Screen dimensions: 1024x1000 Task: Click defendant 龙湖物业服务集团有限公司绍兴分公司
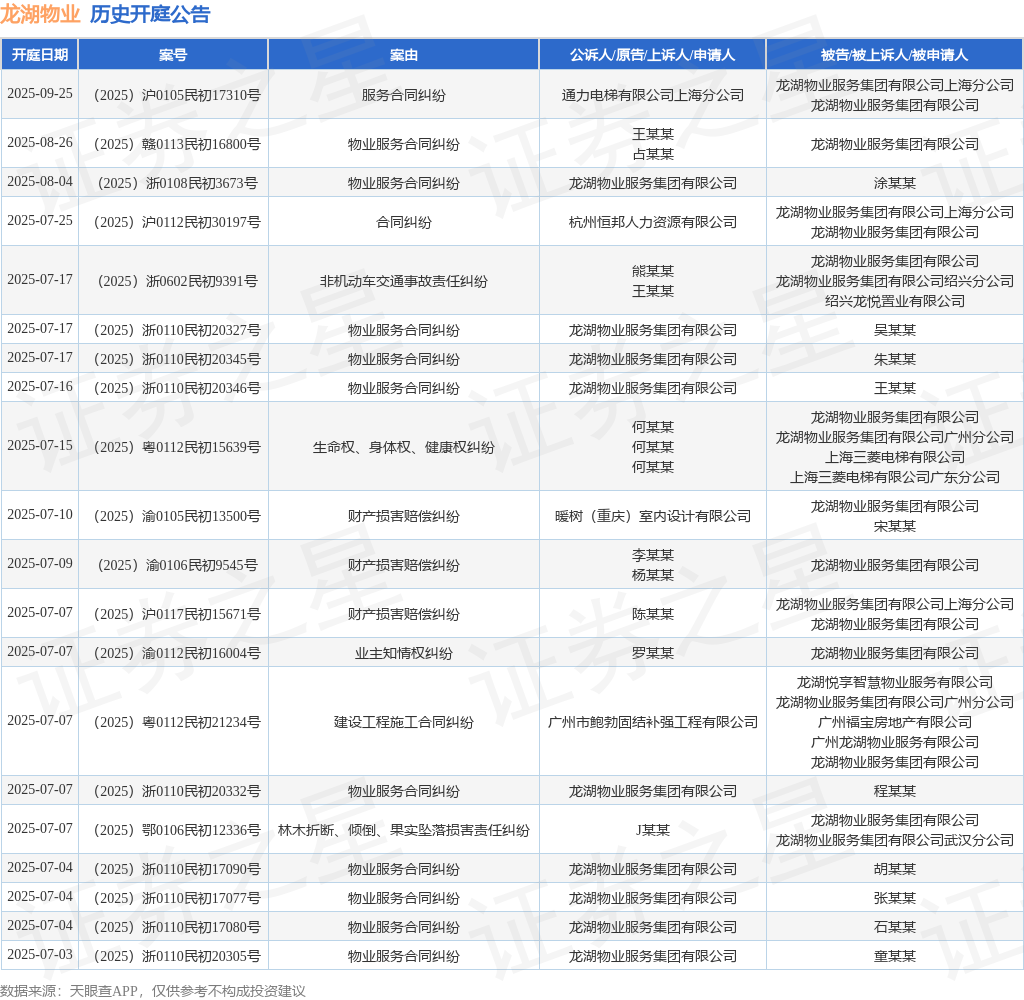click(x=895, y=281)
